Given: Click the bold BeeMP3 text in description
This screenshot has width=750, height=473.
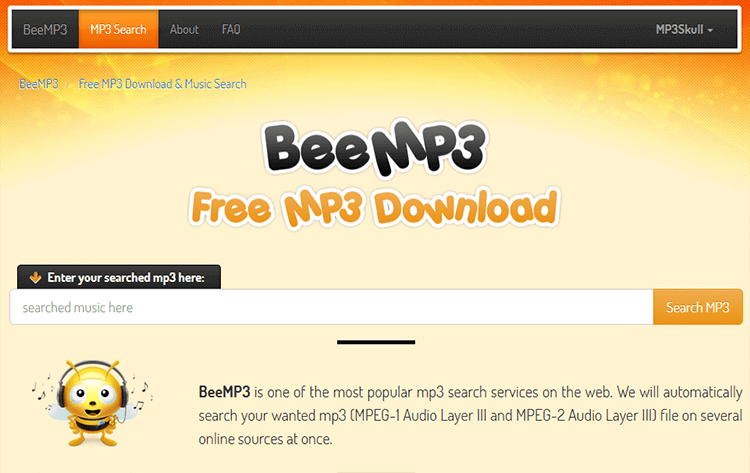Looking at the screenshot, I should tap(224, 392).
